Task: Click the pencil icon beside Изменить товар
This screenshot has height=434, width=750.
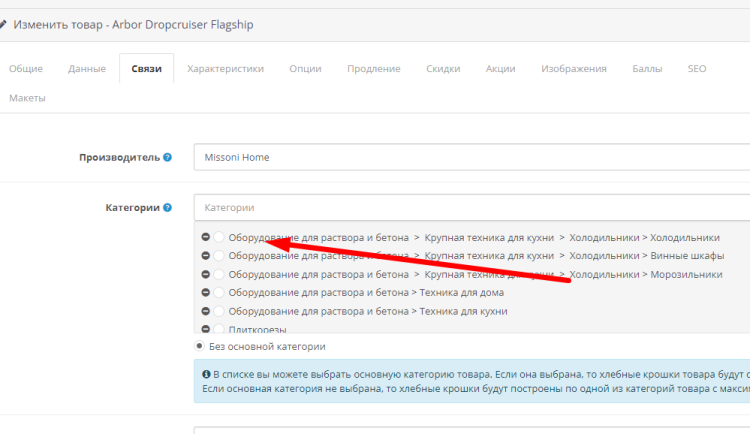Action: pyautogui.click(x=4, y=22)
